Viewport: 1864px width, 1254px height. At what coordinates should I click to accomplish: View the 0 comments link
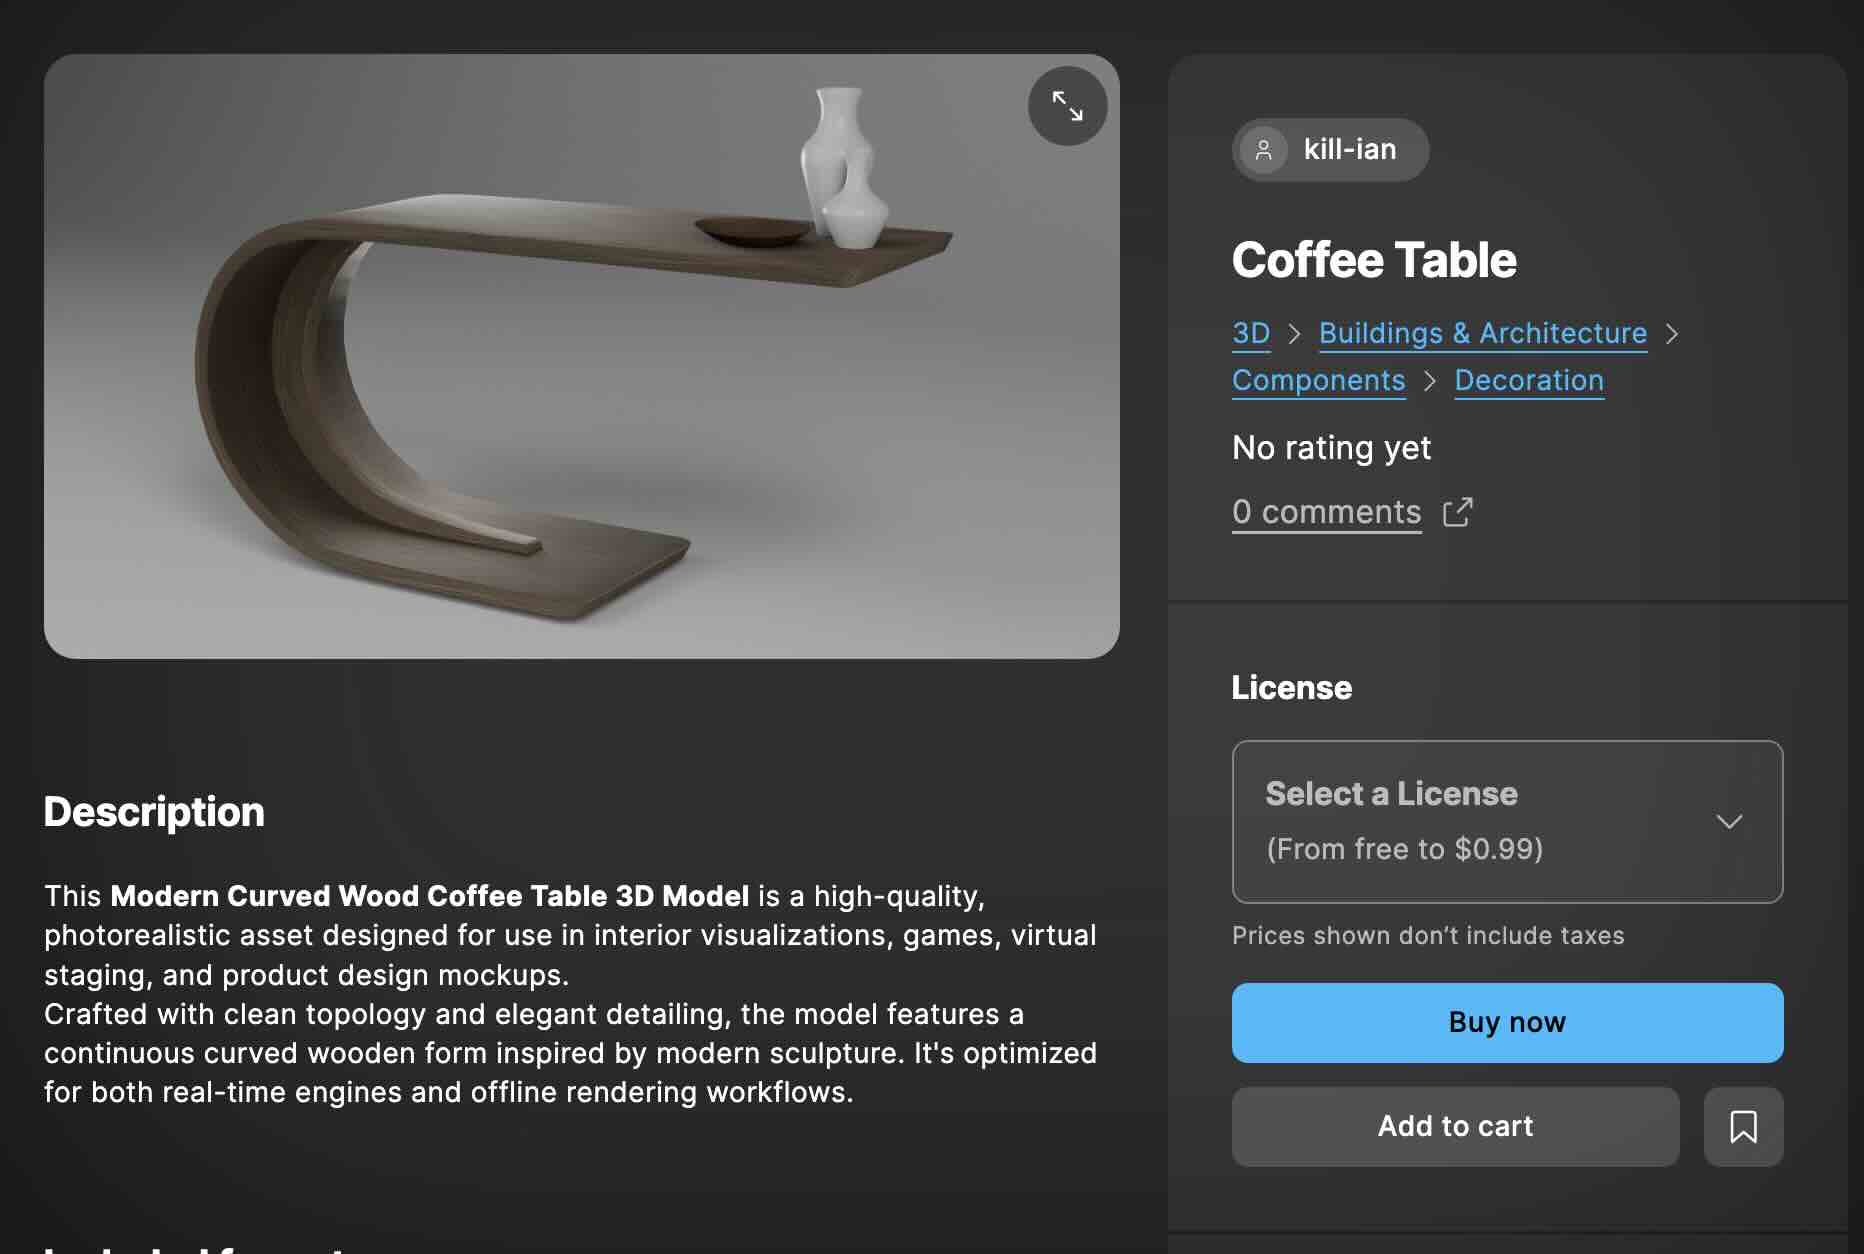(1326, 512)
